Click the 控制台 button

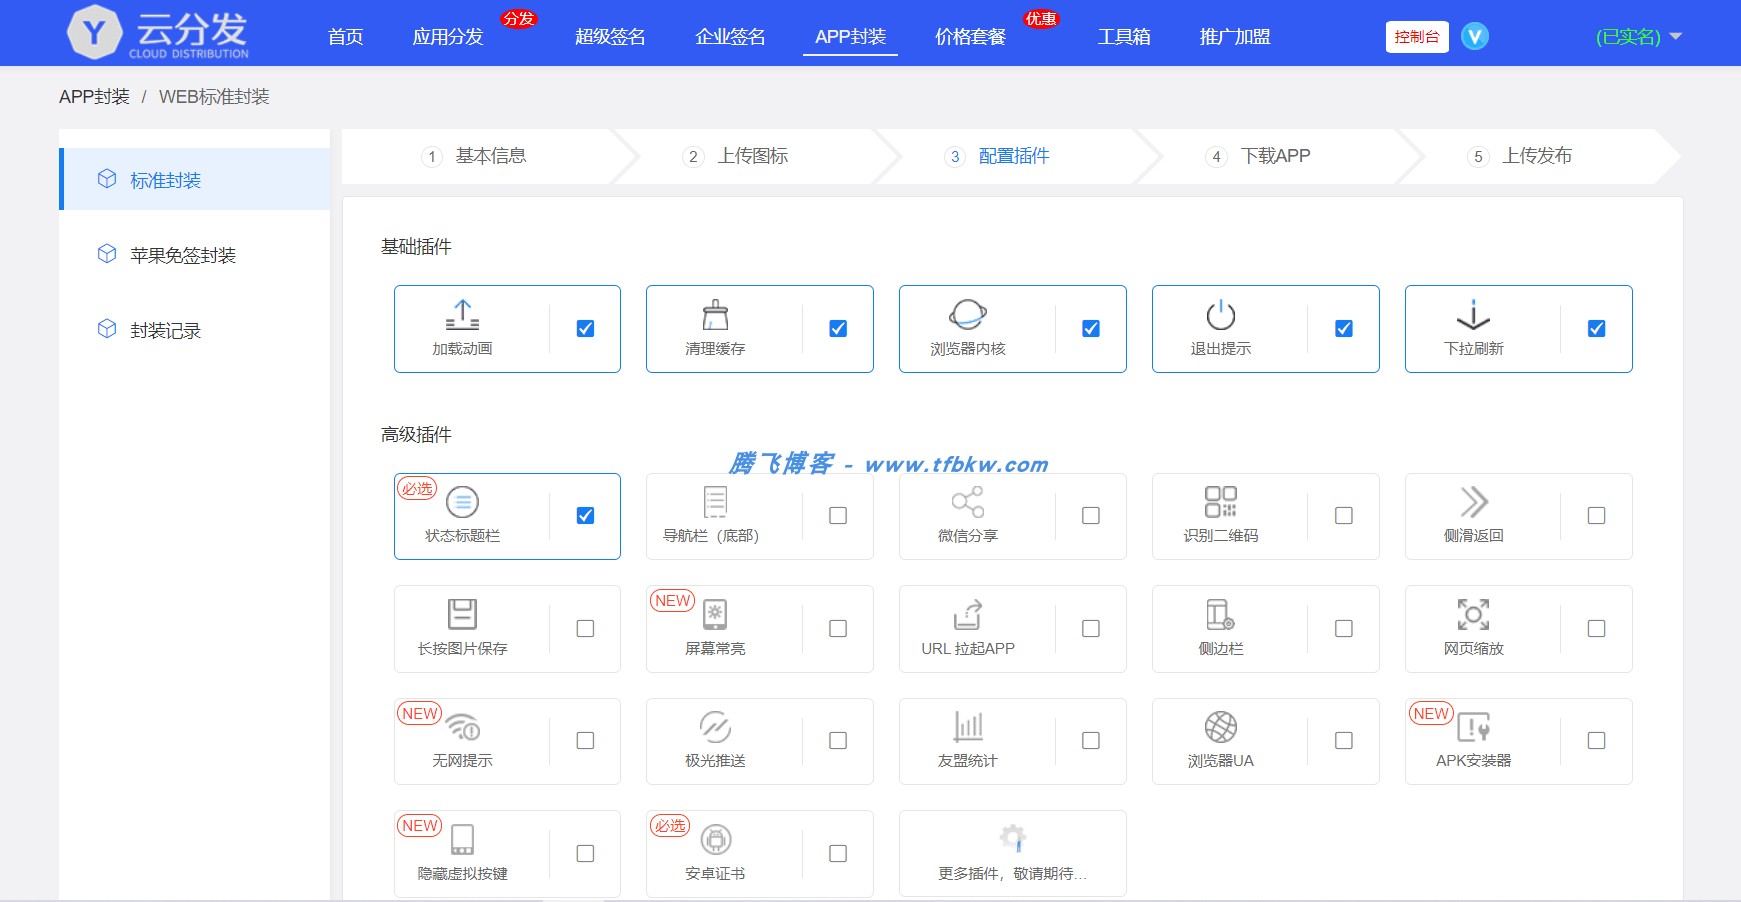pyautogui.click(x=1416, y=36)
